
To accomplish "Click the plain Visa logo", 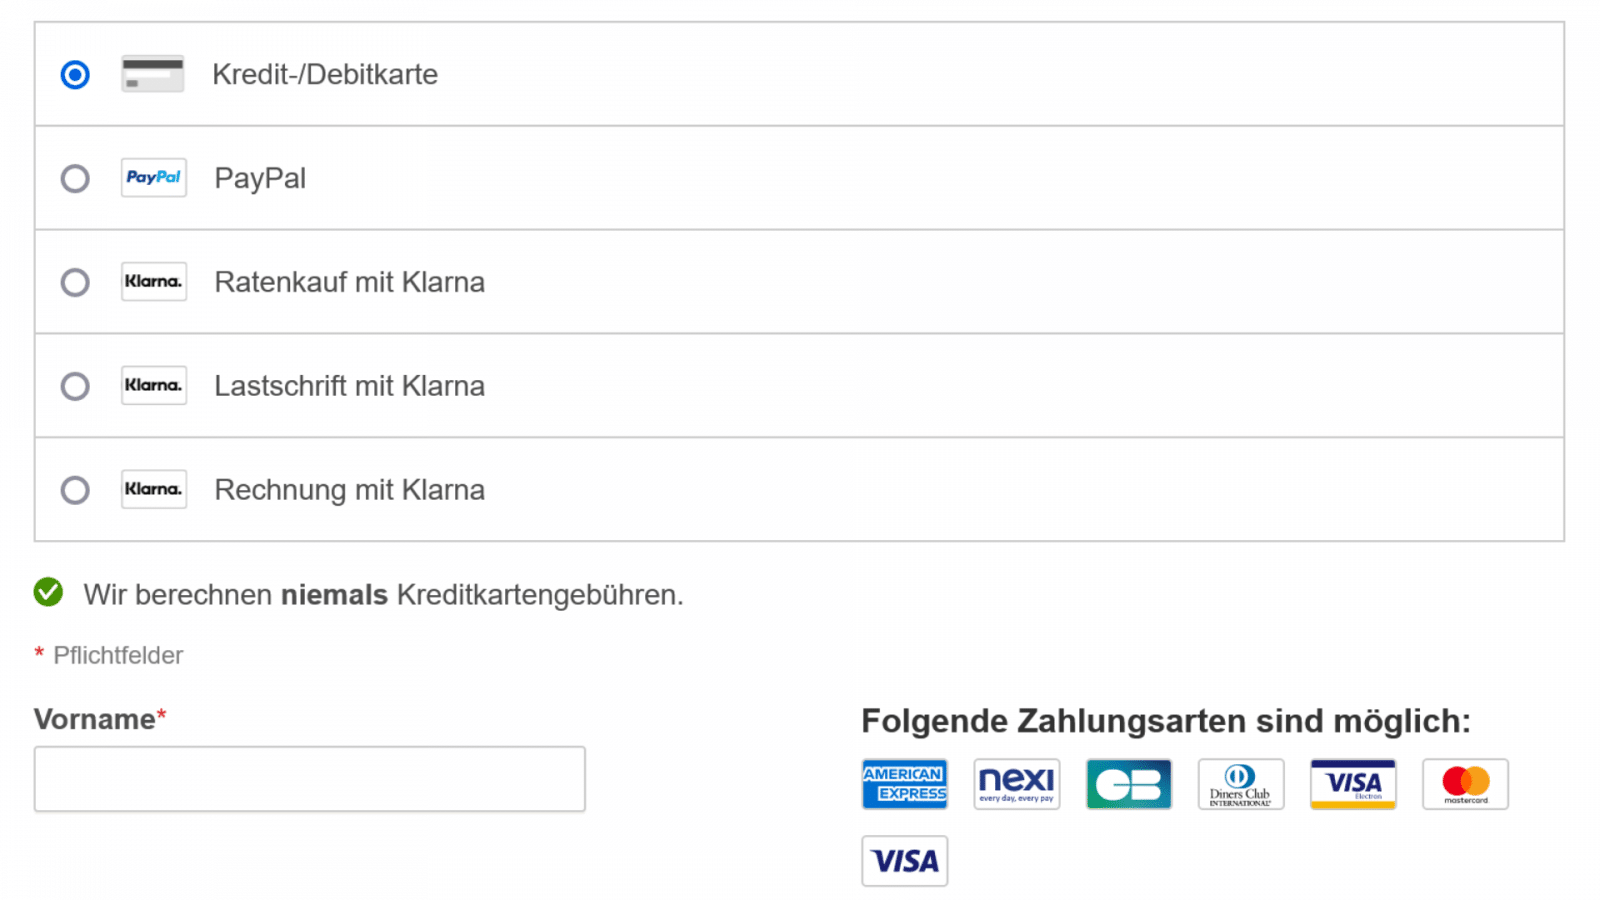I will coord(904,861).
